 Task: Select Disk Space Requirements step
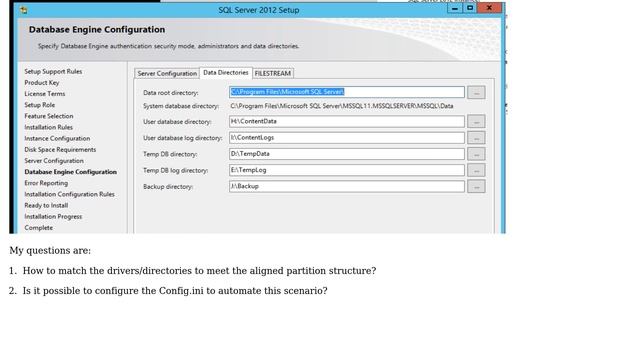pyautogui.click(x=60, y=149)
